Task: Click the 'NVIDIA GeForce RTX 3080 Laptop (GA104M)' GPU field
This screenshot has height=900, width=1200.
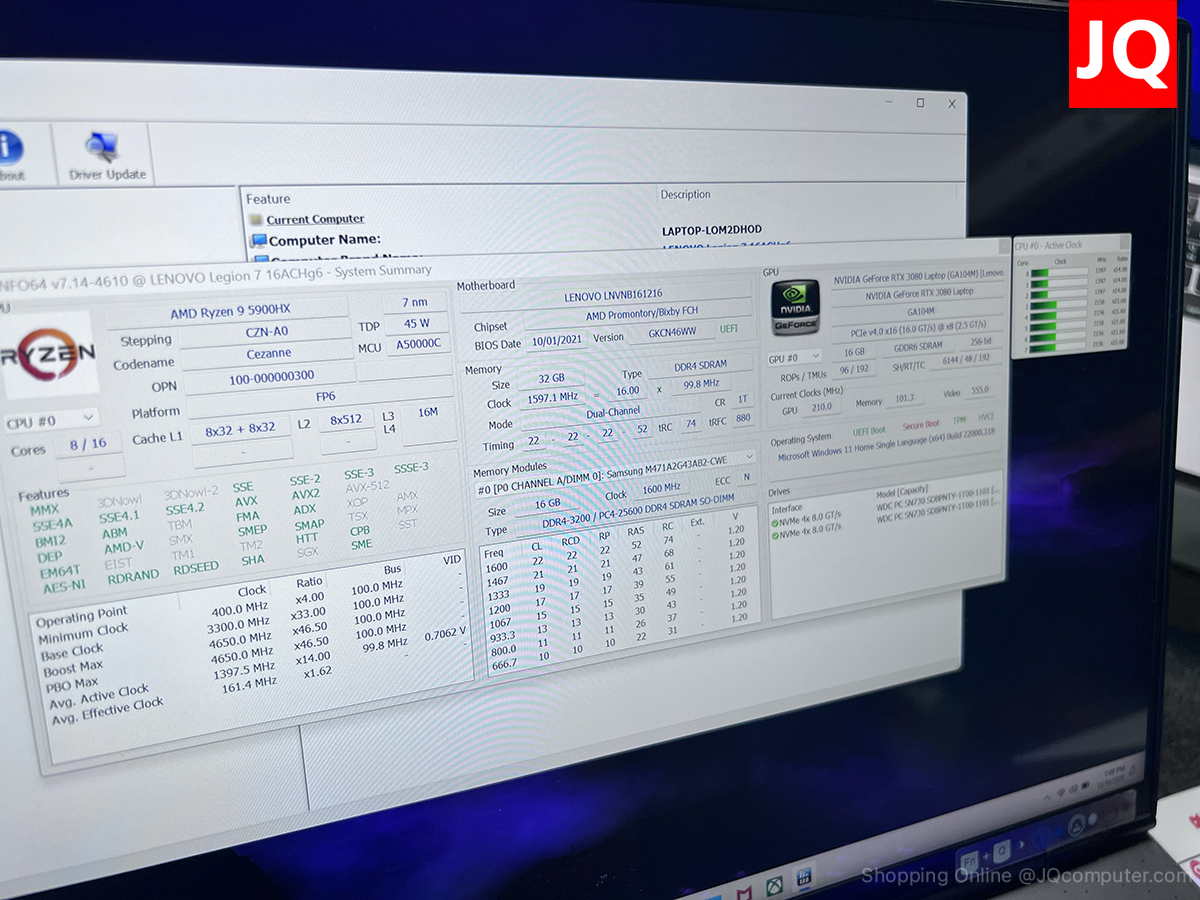Action: (x=918, y=275)
